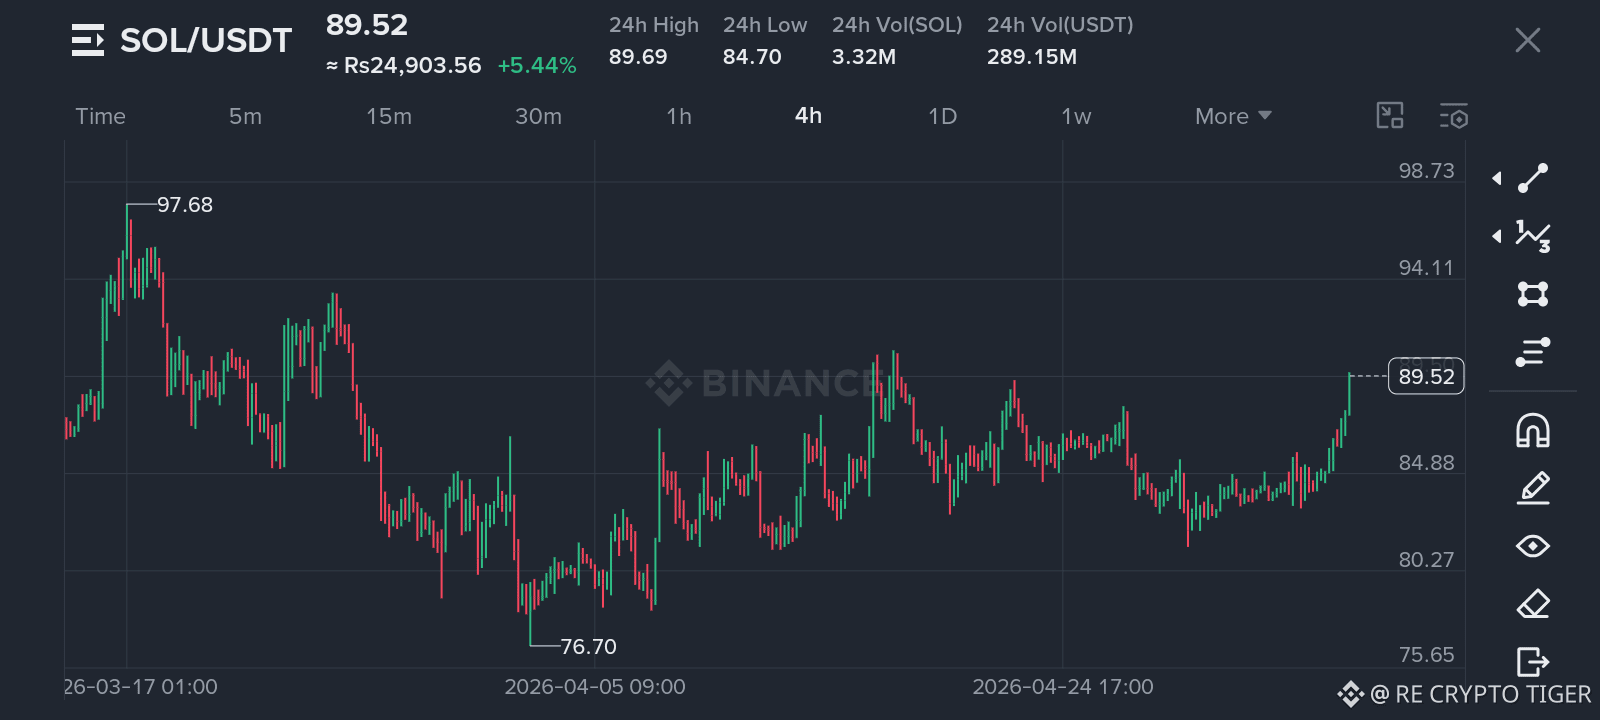Exit the drawing toolbar
This screenshot has height=720, width=1600.
(x=1533, y=662)
